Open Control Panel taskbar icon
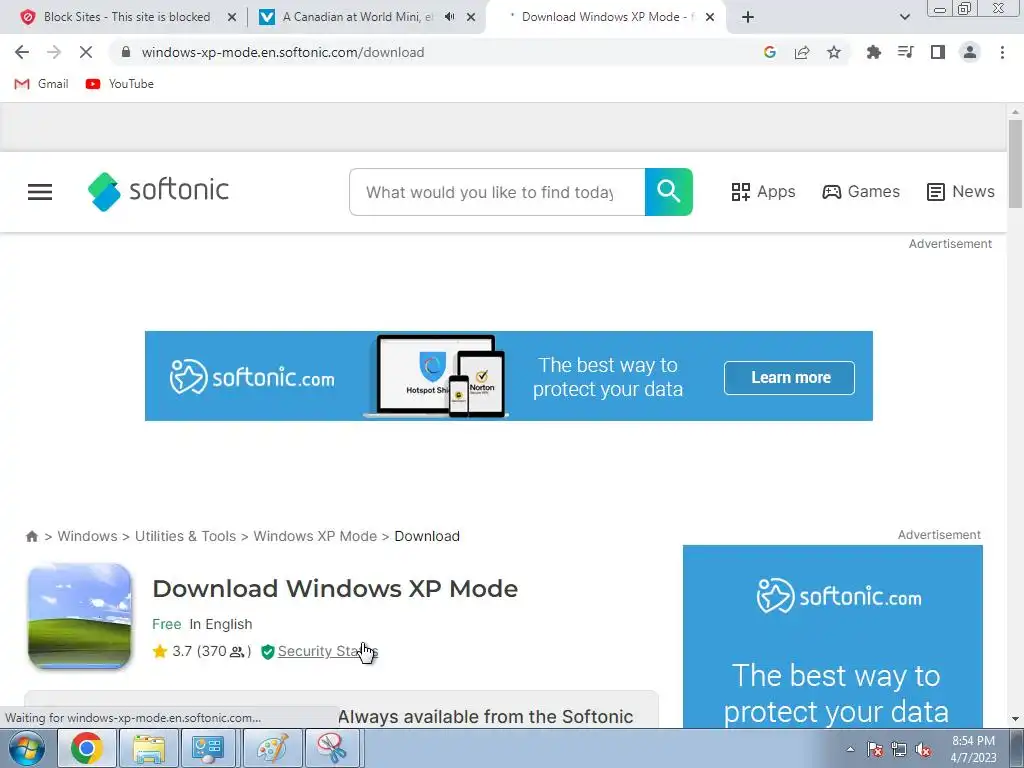Image resolution: width=1024 pixels, height=768 pixels. (x=210, y=748)
